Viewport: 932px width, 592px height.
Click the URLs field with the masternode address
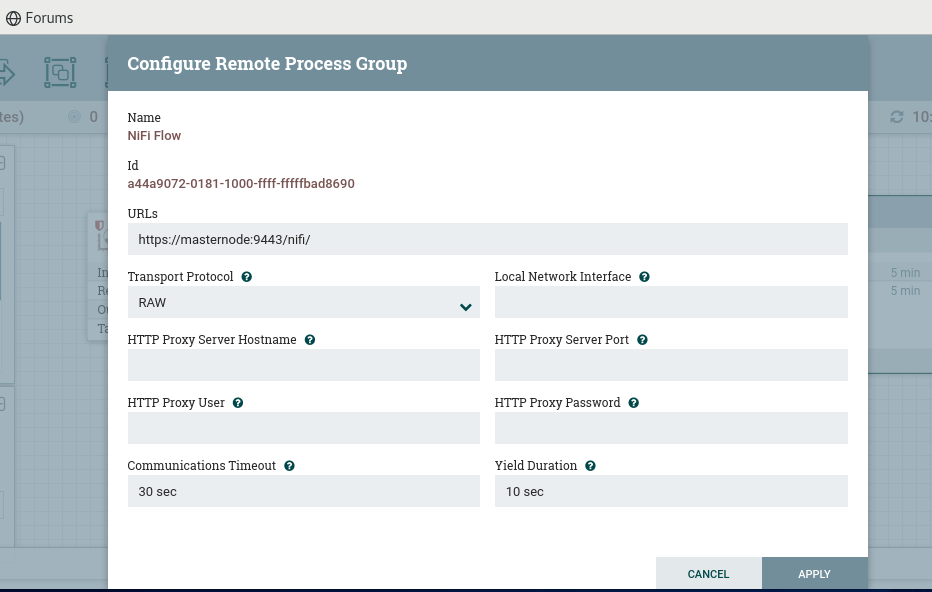point(487,239)
